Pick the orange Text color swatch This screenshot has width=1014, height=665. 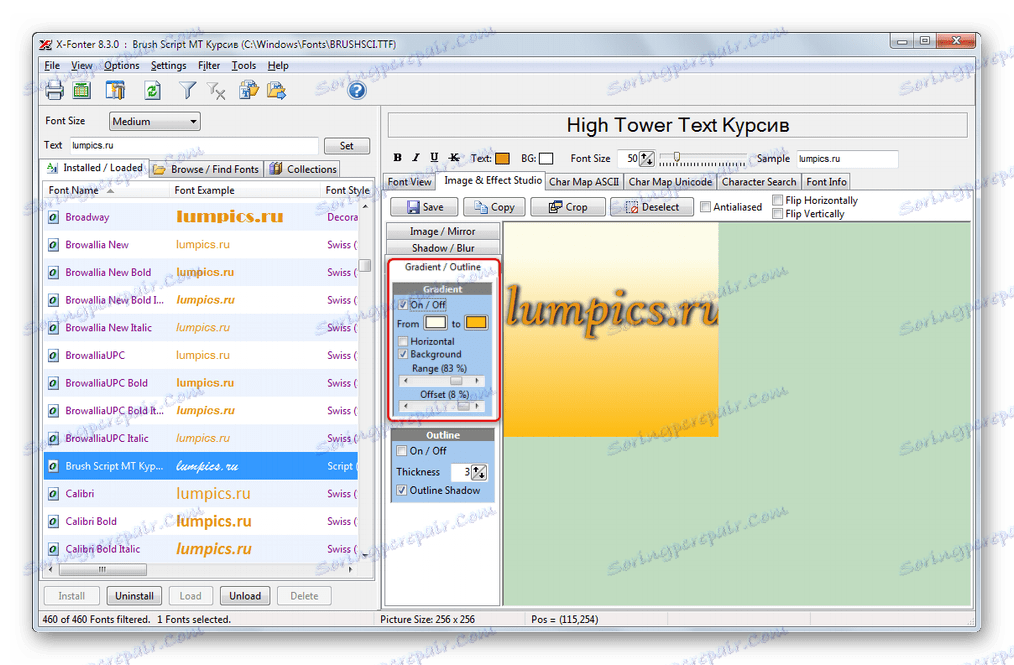[x=502, y=158]
